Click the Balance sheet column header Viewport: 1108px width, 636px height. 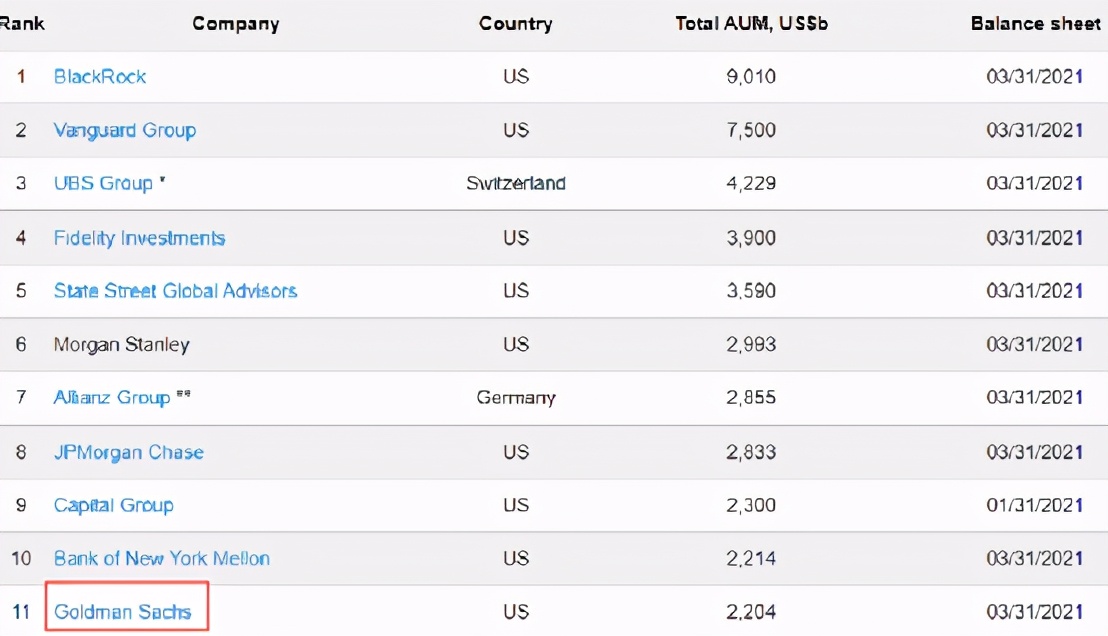[1035, 23]
